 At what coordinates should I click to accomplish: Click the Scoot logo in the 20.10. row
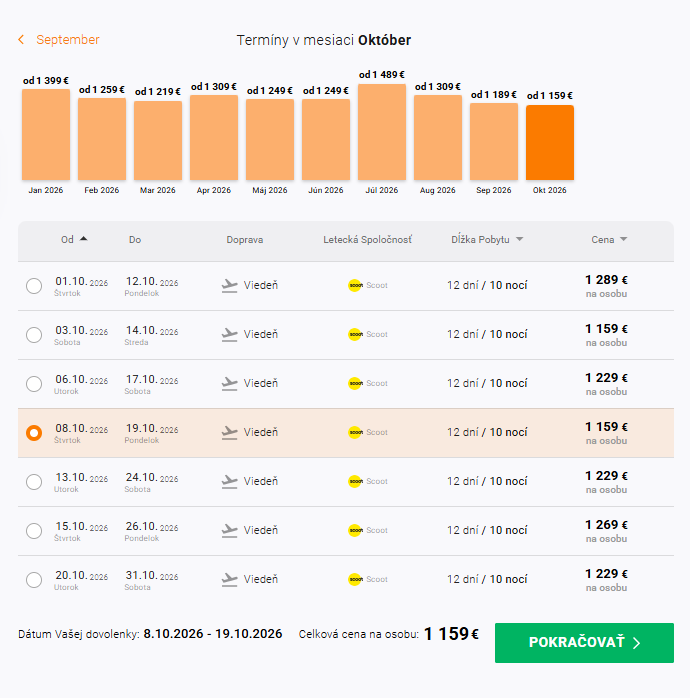[355, 579]
